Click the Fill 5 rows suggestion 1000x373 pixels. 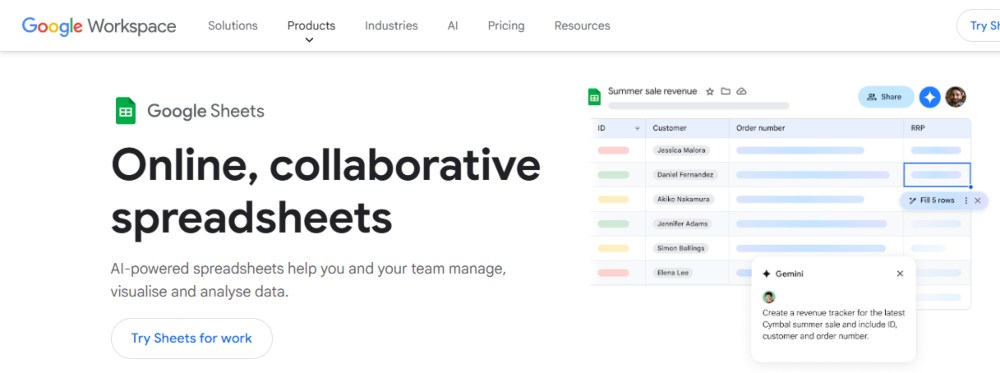click(932, 200)
